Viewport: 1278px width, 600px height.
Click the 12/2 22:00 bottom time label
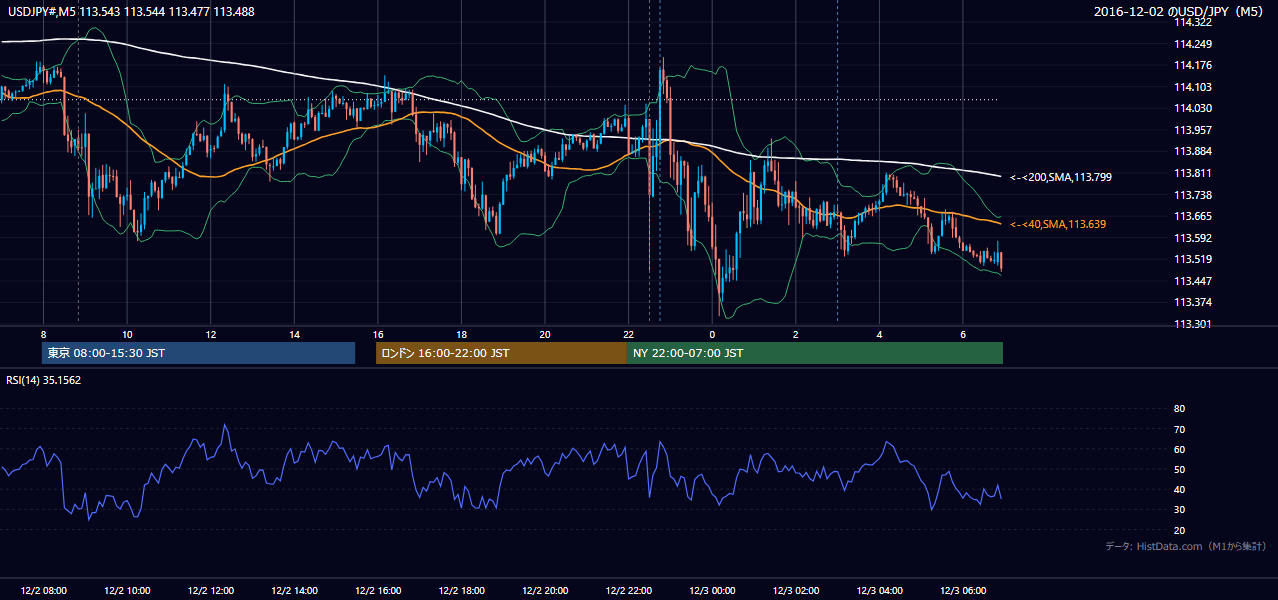(x=628, y=590)
